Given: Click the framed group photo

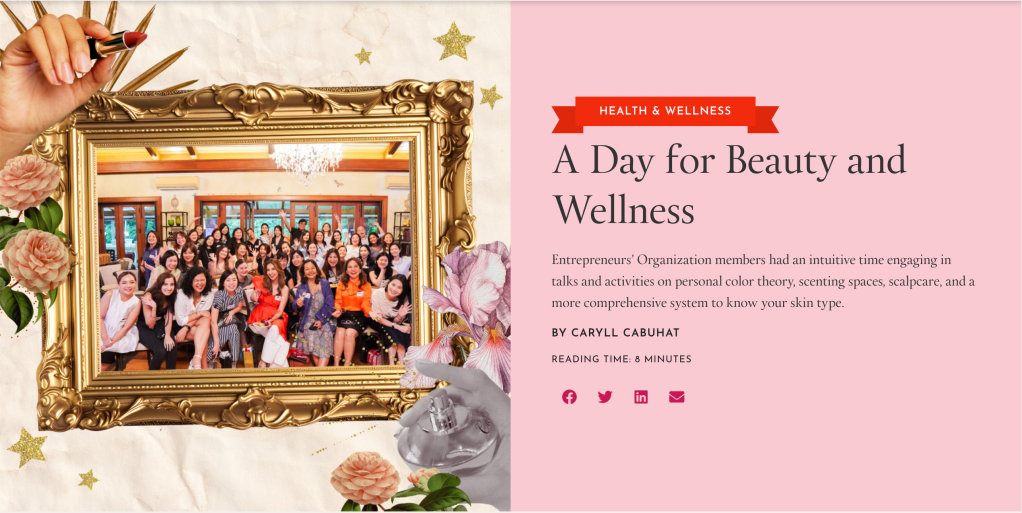Looking at the screenshot, I should point(256,256).
